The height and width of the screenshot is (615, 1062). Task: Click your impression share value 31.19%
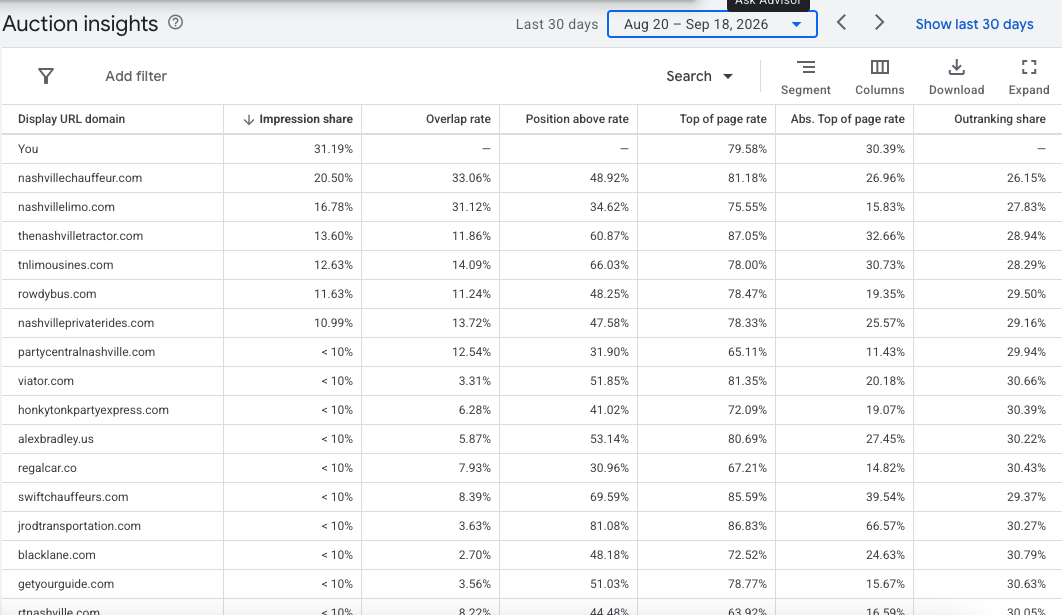[x=333, y=148]
